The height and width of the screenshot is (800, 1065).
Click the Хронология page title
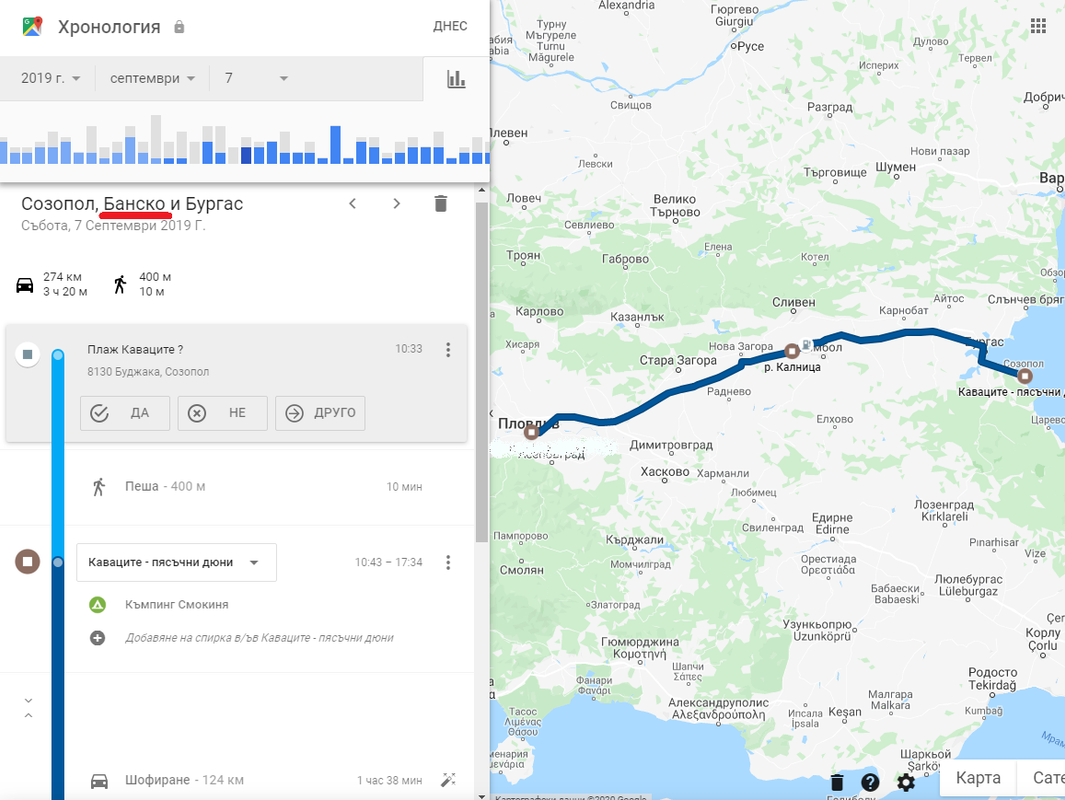(109, 27)
